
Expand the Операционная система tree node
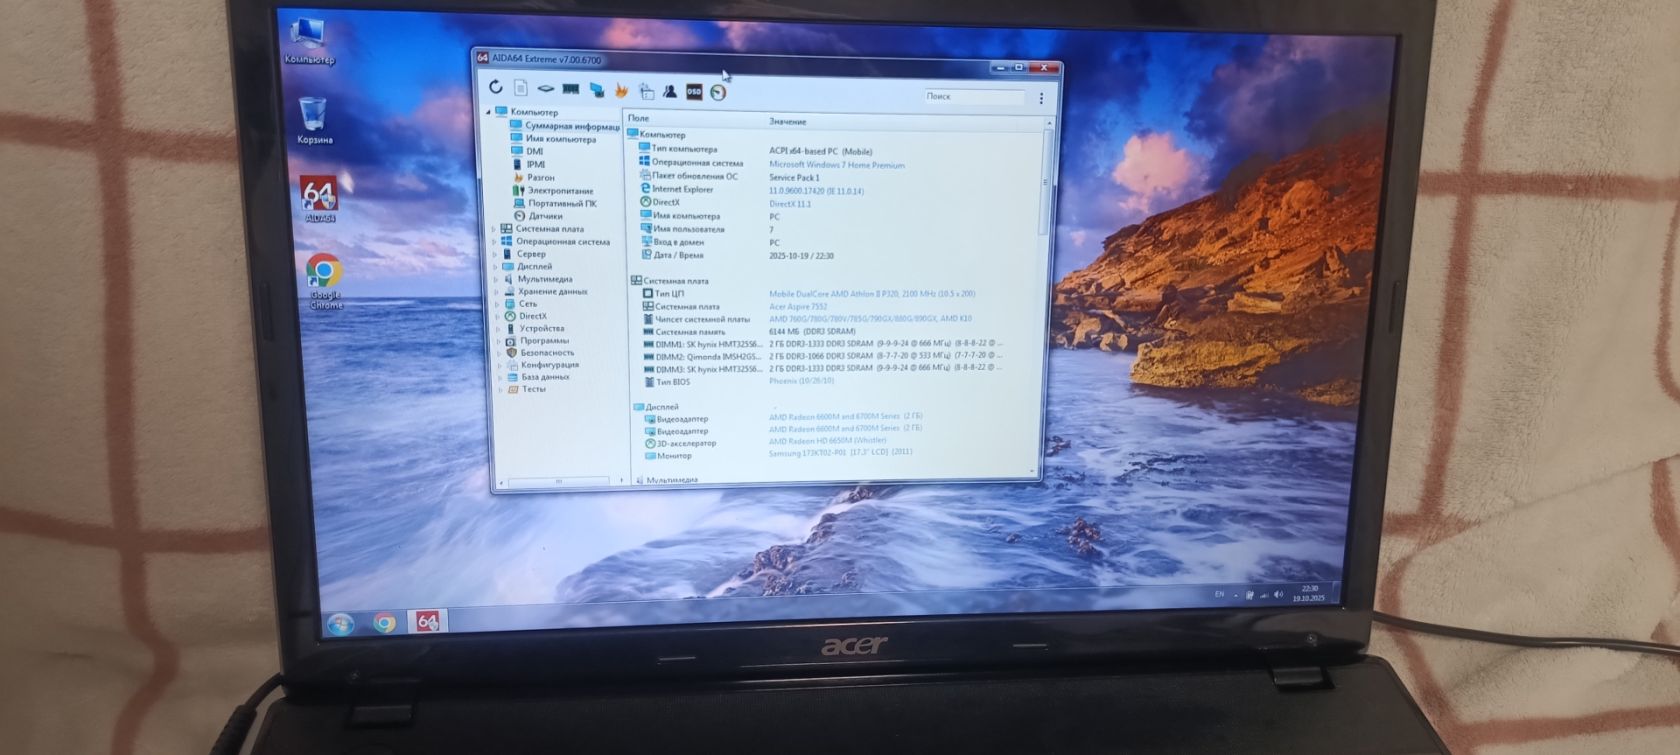[x=494, y=242]
